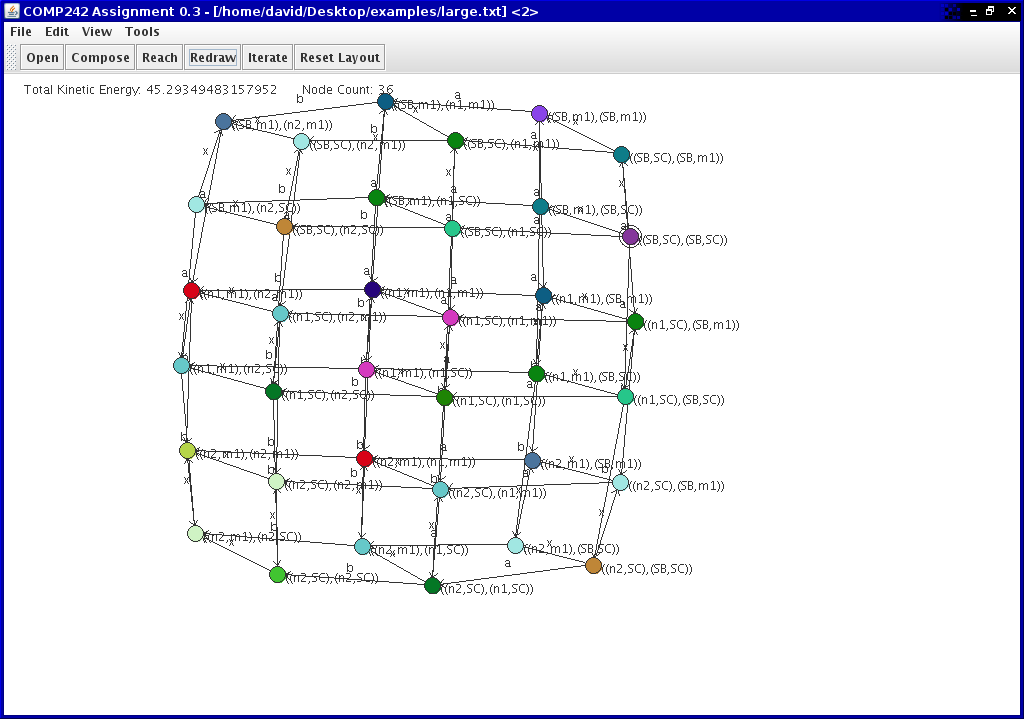This screenshot has width=1024, height=719.
Task: Open the Tools menu
Action: (142, 32)
